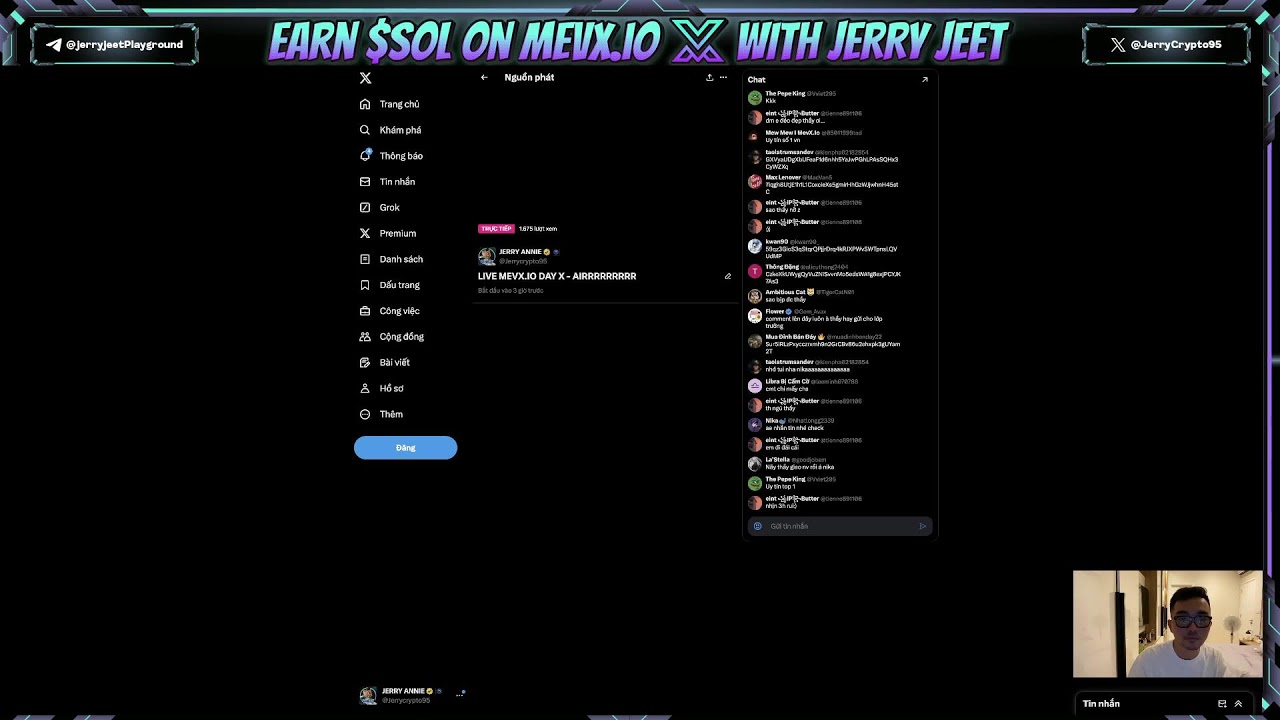Screen dimensions: 1280x720
Task: Click "LIVE MEVX.IO DAY X" broadcast title
Action: tap(557, 276)
